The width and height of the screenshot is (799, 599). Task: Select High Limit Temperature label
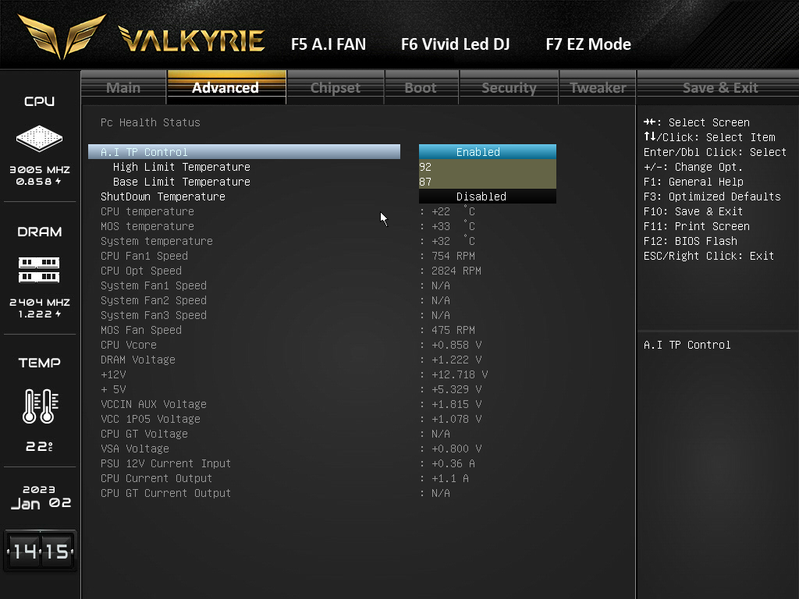point(181,167)
